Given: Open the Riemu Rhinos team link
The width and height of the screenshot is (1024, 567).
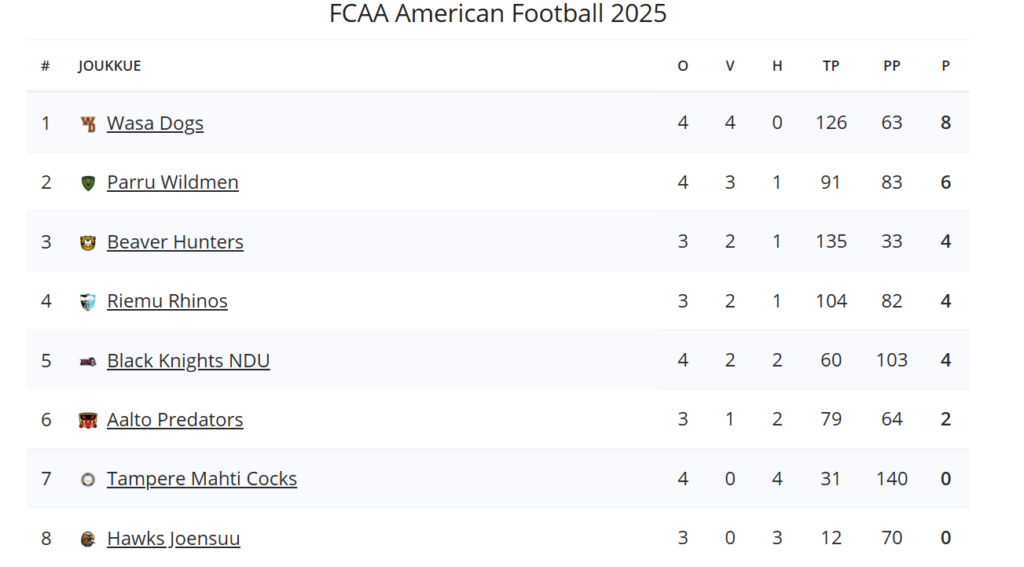Looking at the screenshot, I should (167, 301).
